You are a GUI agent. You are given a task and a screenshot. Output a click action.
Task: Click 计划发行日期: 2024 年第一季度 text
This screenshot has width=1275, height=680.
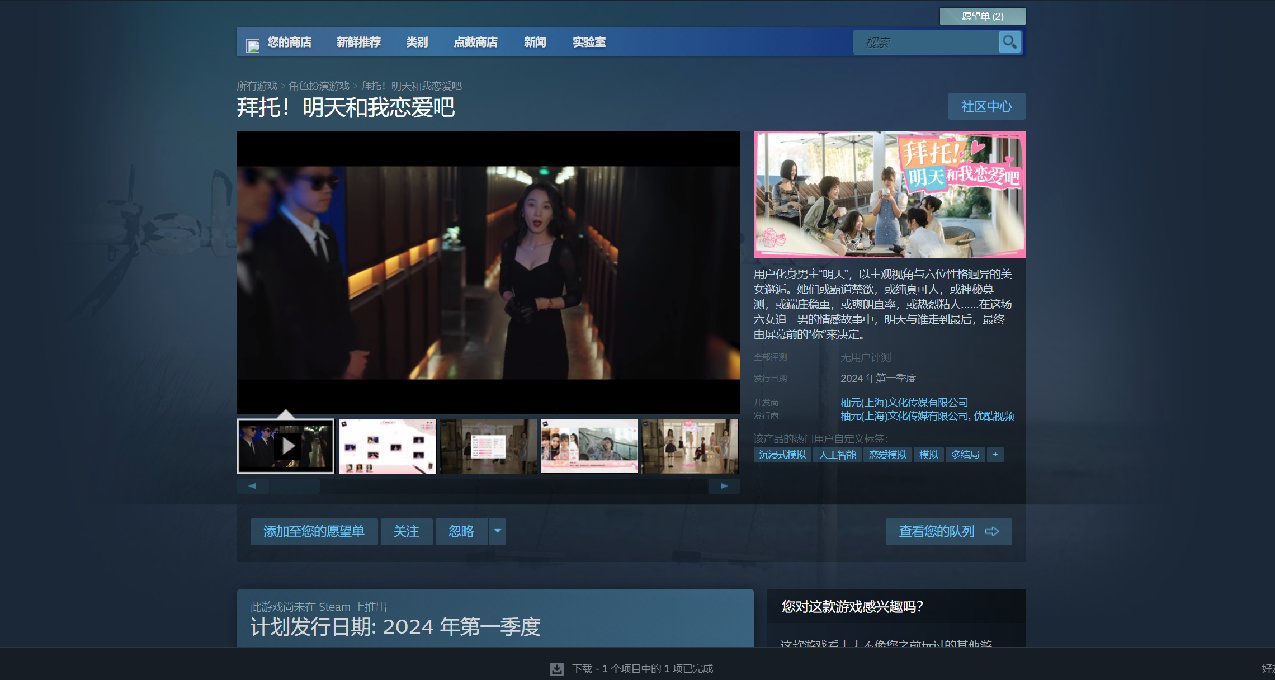tap(395, 627)
